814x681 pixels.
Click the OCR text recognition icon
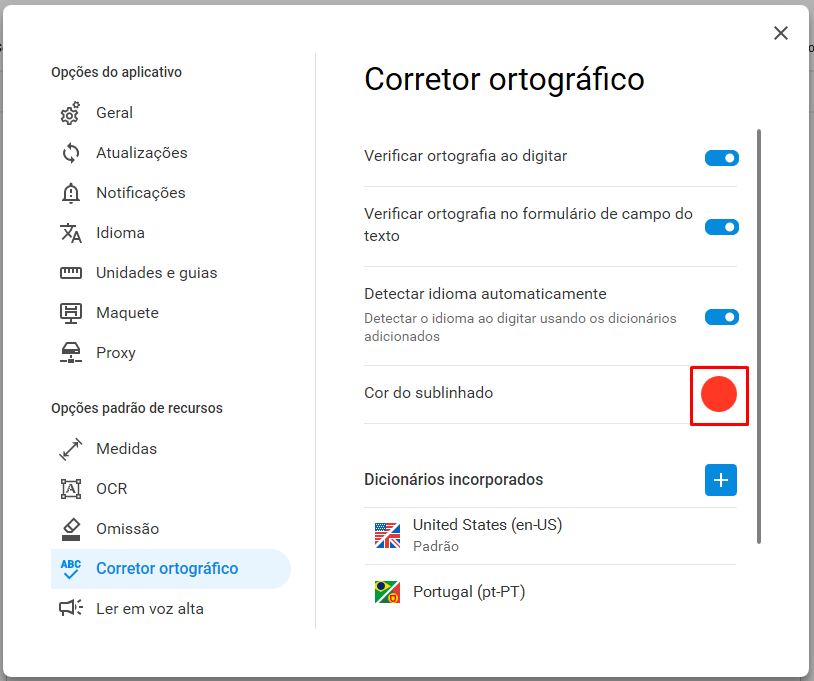click(x=71, y=489)
